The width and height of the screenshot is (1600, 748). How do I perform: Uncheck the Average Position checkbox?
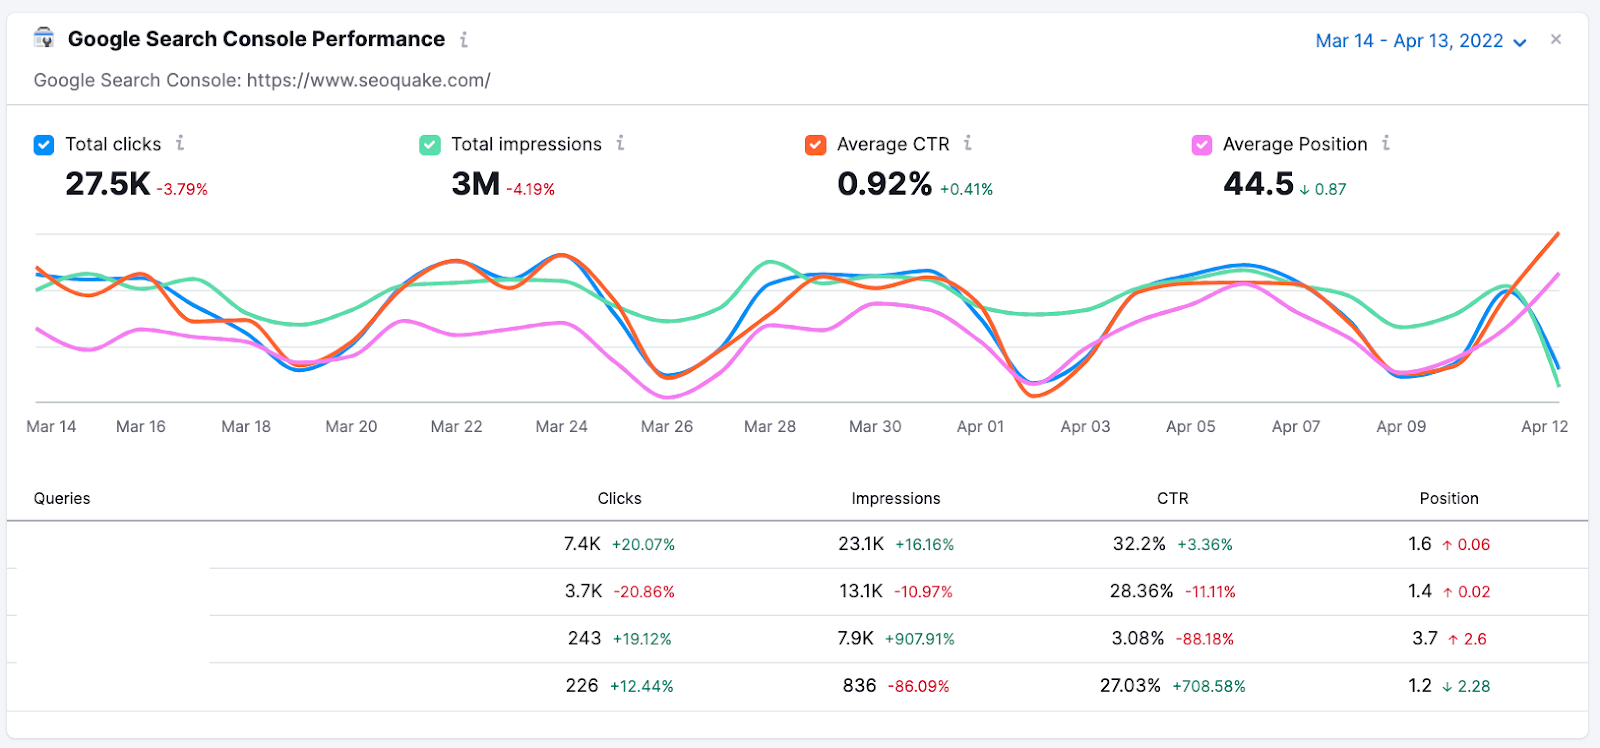[x=1202, y=145]
